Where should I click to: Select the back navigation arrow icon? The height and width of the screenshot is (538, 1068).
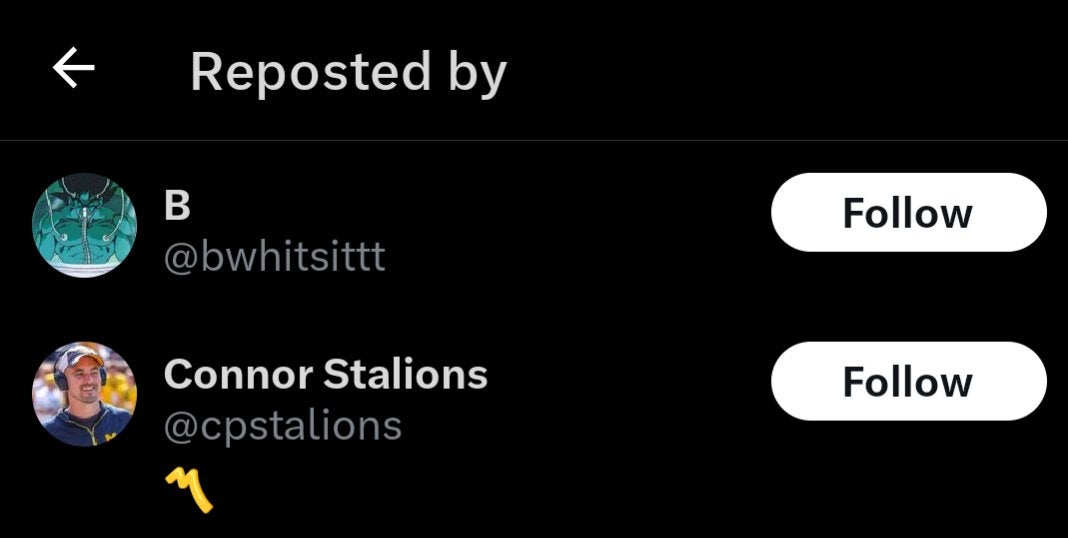pyautogui.click(x=73, y=69)
